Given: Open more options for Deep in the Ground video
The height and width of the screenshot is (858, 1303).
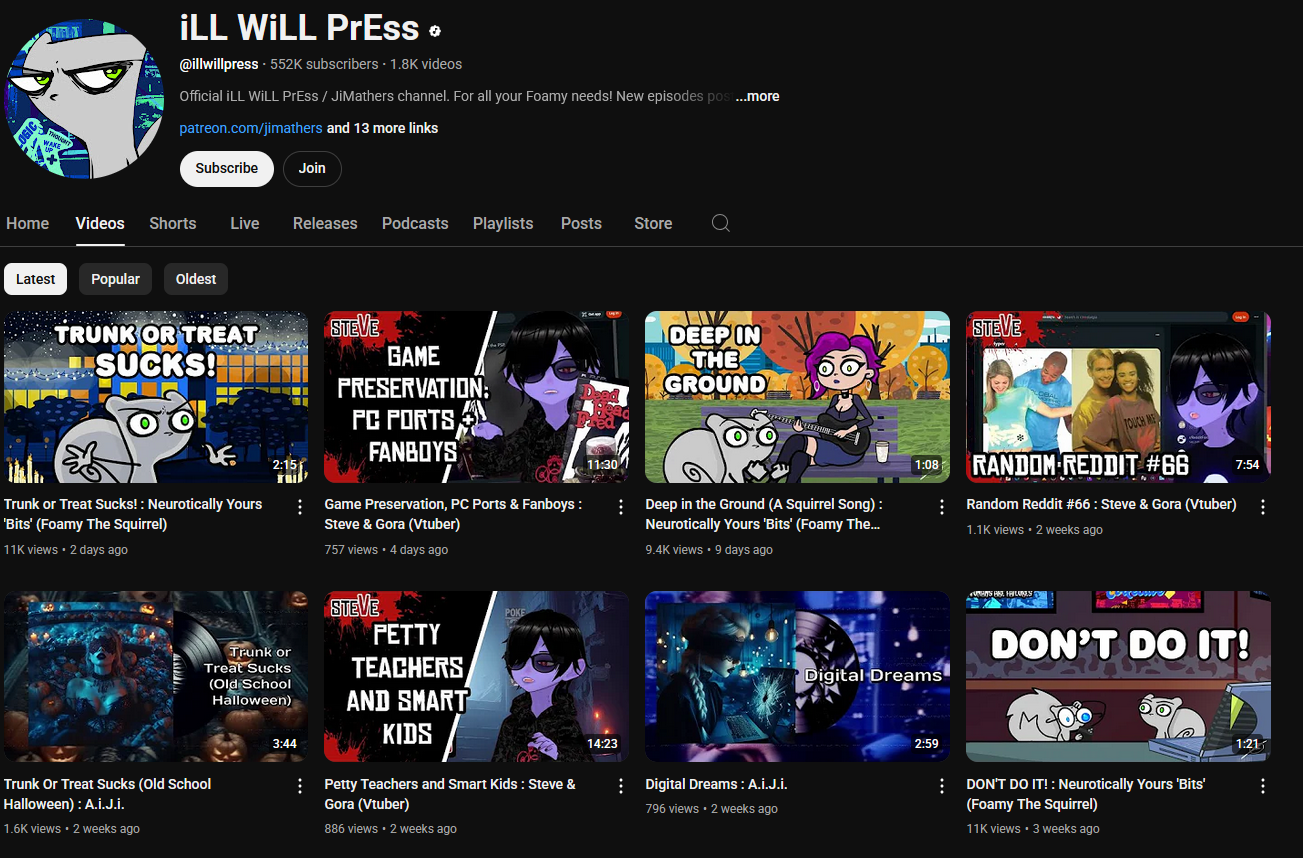Looking at the screenshot, I should [942, 507].
